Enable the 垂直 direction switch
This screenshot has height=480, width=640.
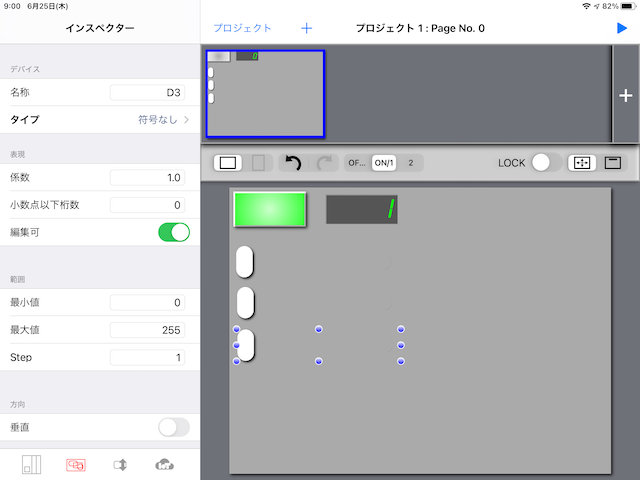(174, 427)
